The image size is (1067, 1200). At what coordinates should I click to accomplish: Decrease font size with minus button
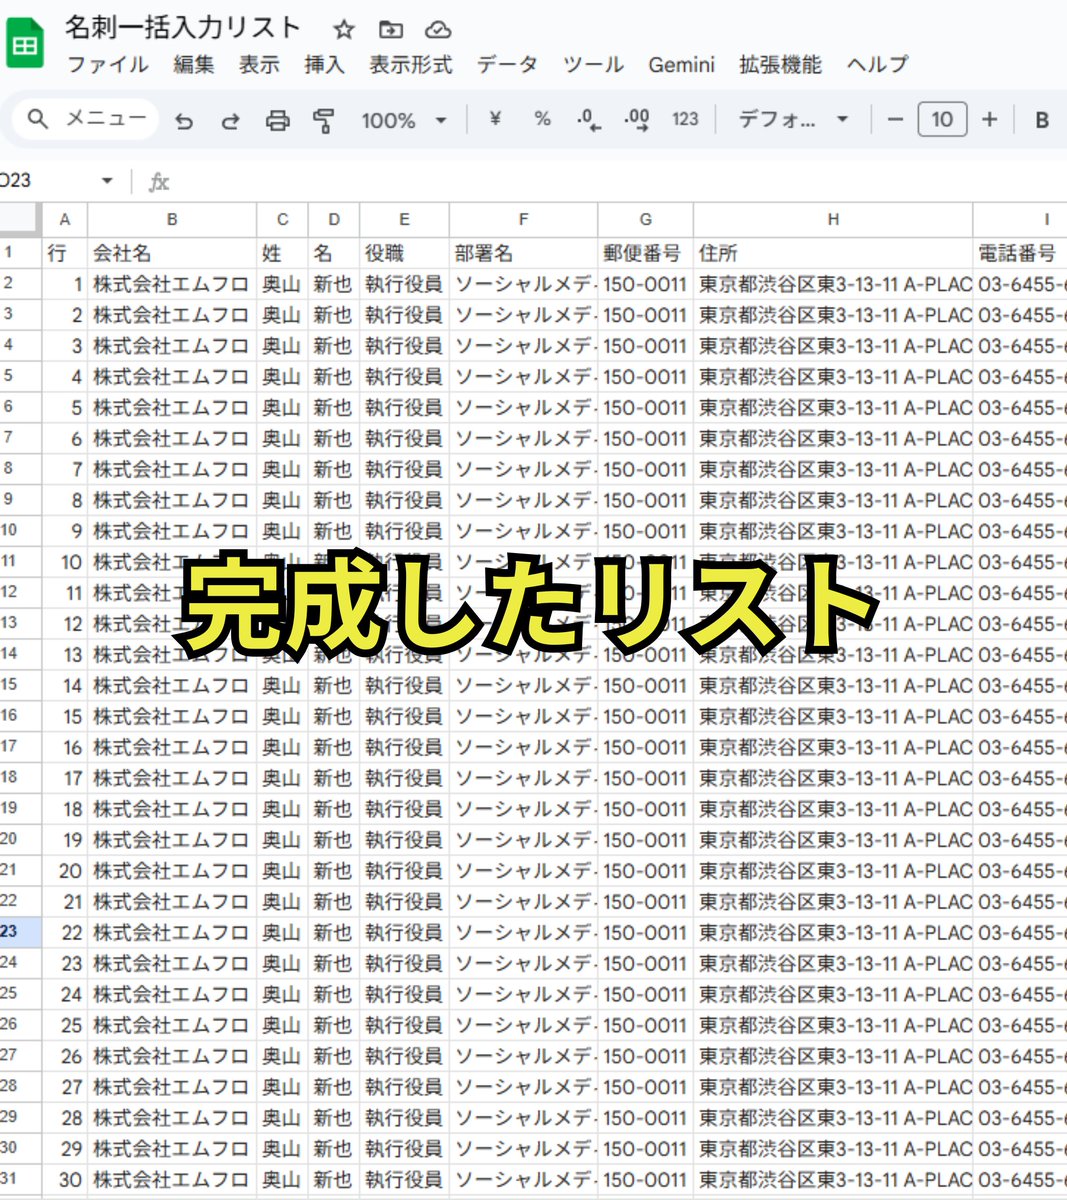(895, 119)
